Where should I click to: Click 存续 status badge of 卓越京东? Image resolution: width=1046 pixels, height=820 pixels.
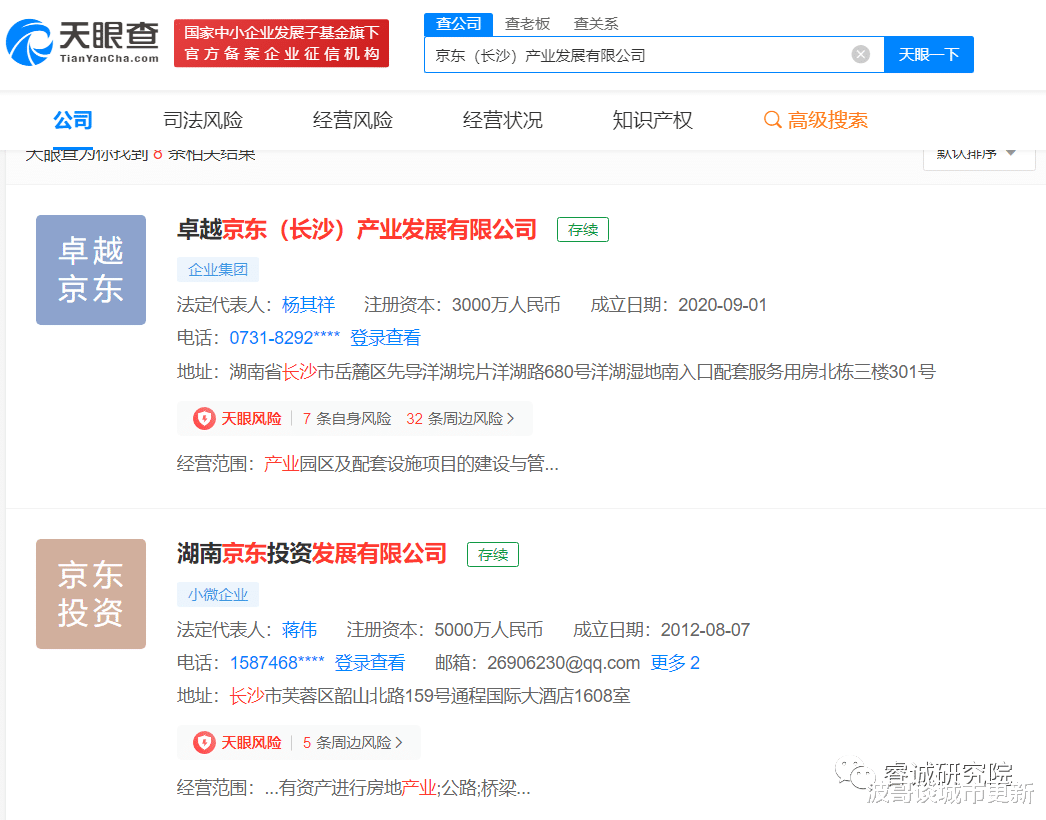click(583, 230)
